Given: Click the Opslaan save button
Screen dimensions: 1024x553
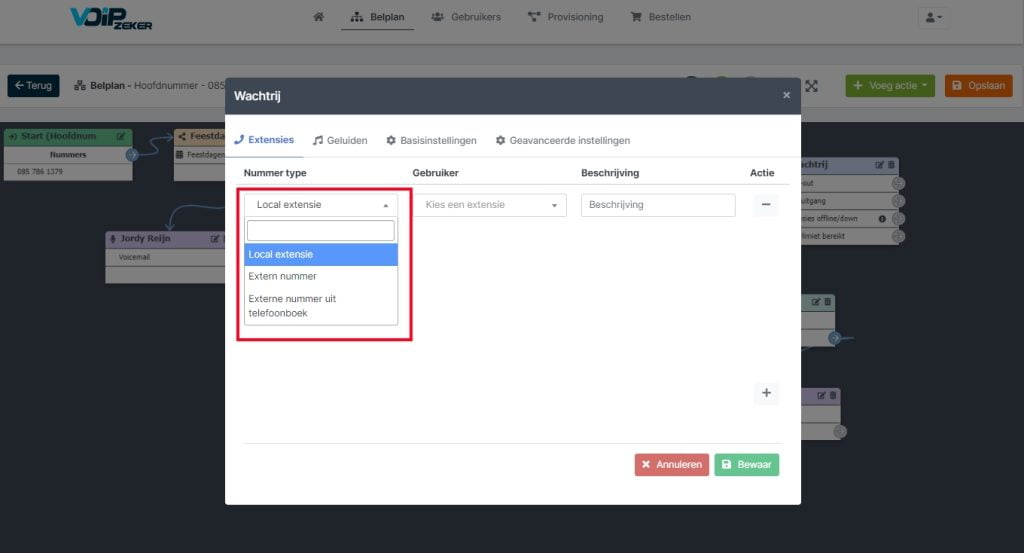Looking at the screenshot, I should [978, 86].
